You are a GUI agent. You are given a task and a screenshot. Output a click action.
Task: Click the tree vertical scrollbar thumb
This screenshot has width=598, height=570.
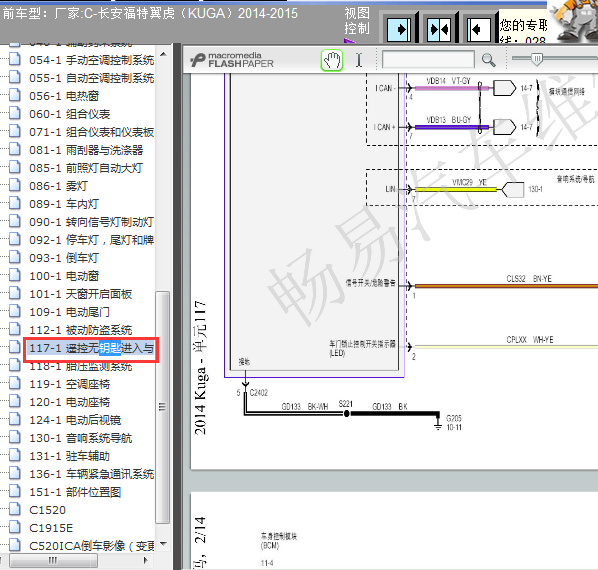163,407
